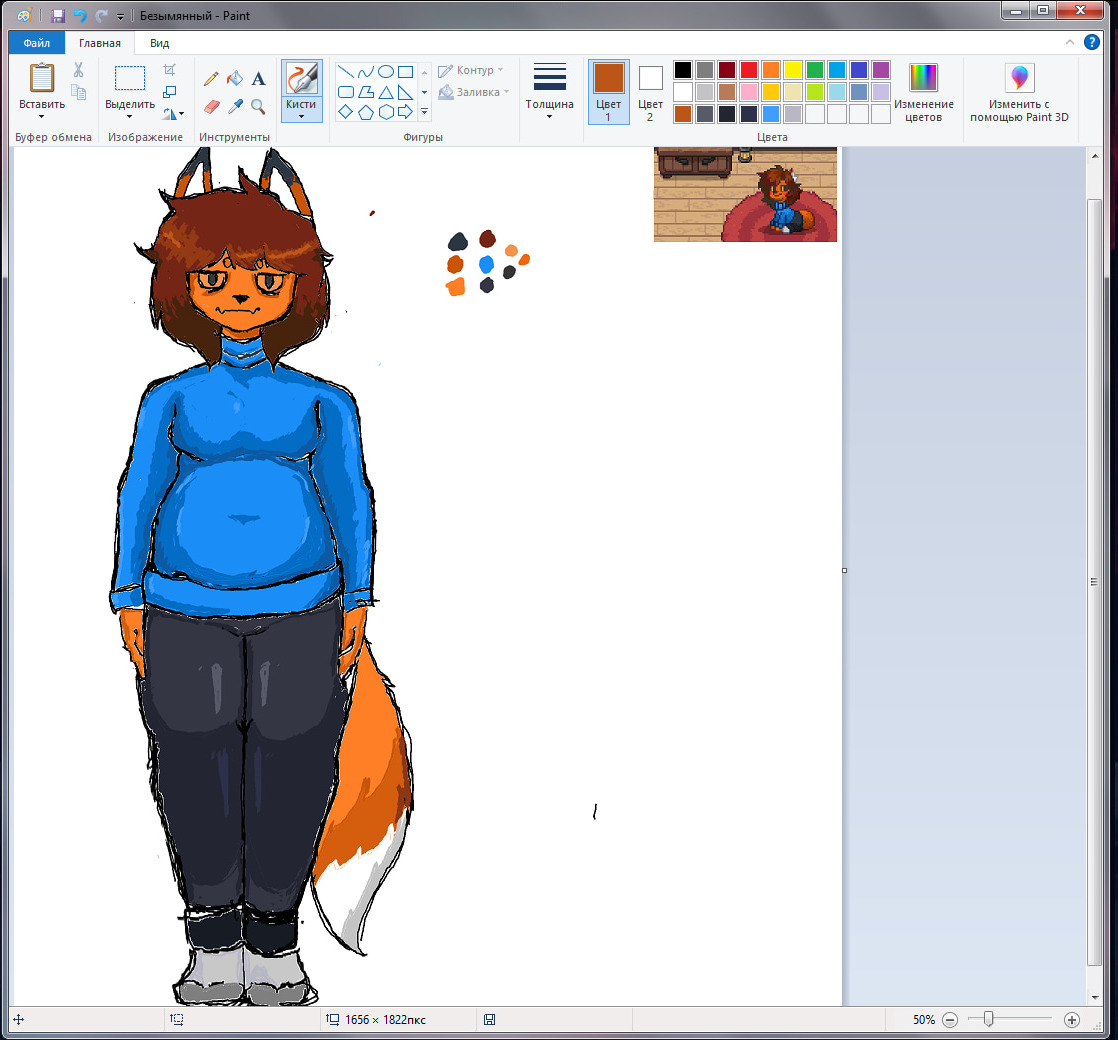The height and width of the screenshot is (1040, 1118).
Task: Select the Magnifier tool
Action: [x=258, y=106]
